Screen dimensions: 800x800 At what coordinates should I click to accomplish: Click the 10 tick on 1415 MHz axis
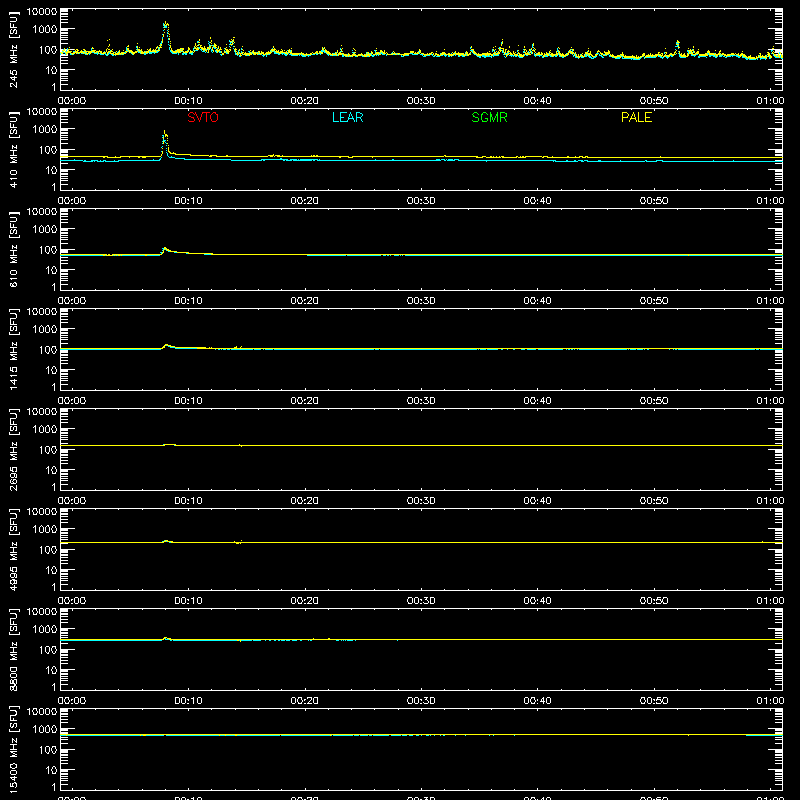point(51,370)
